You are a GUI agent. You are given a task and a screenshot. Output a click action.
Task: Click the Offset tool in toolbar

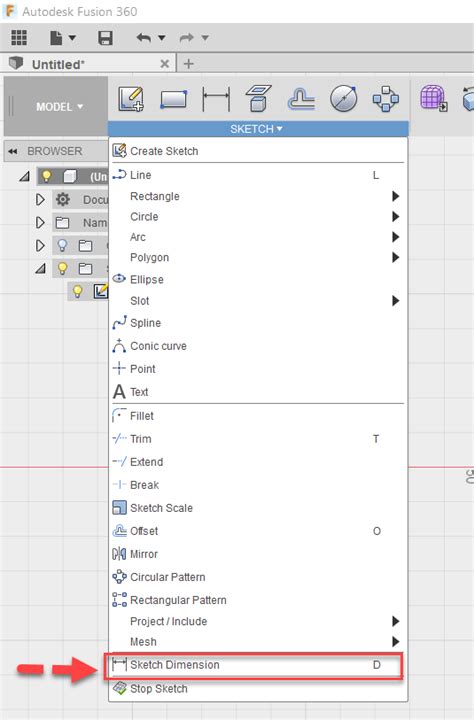pos(301,99)
